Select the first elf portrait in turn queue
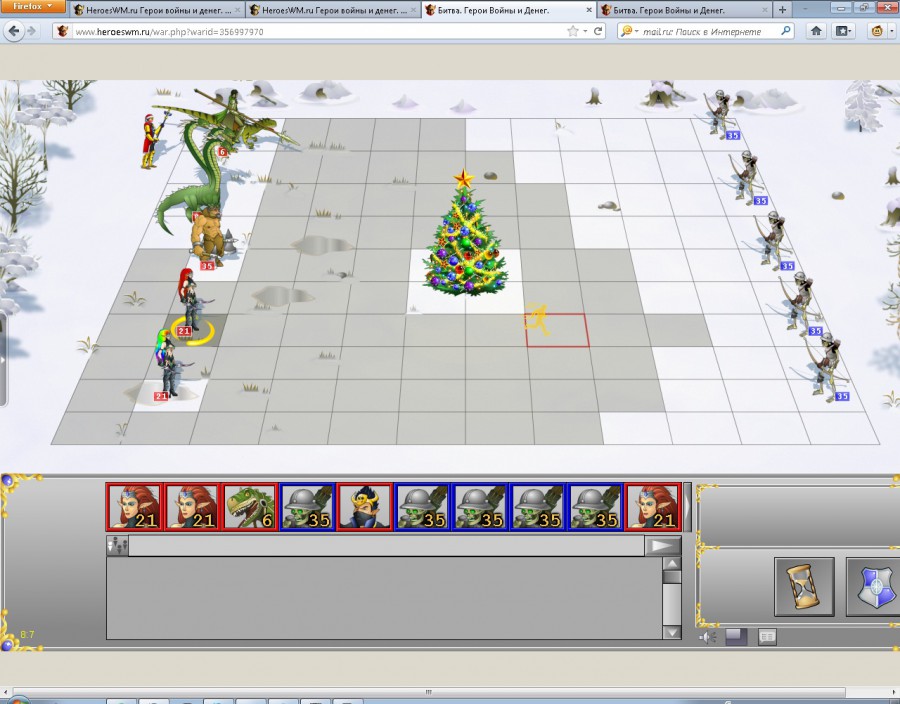 click(135, 507)
